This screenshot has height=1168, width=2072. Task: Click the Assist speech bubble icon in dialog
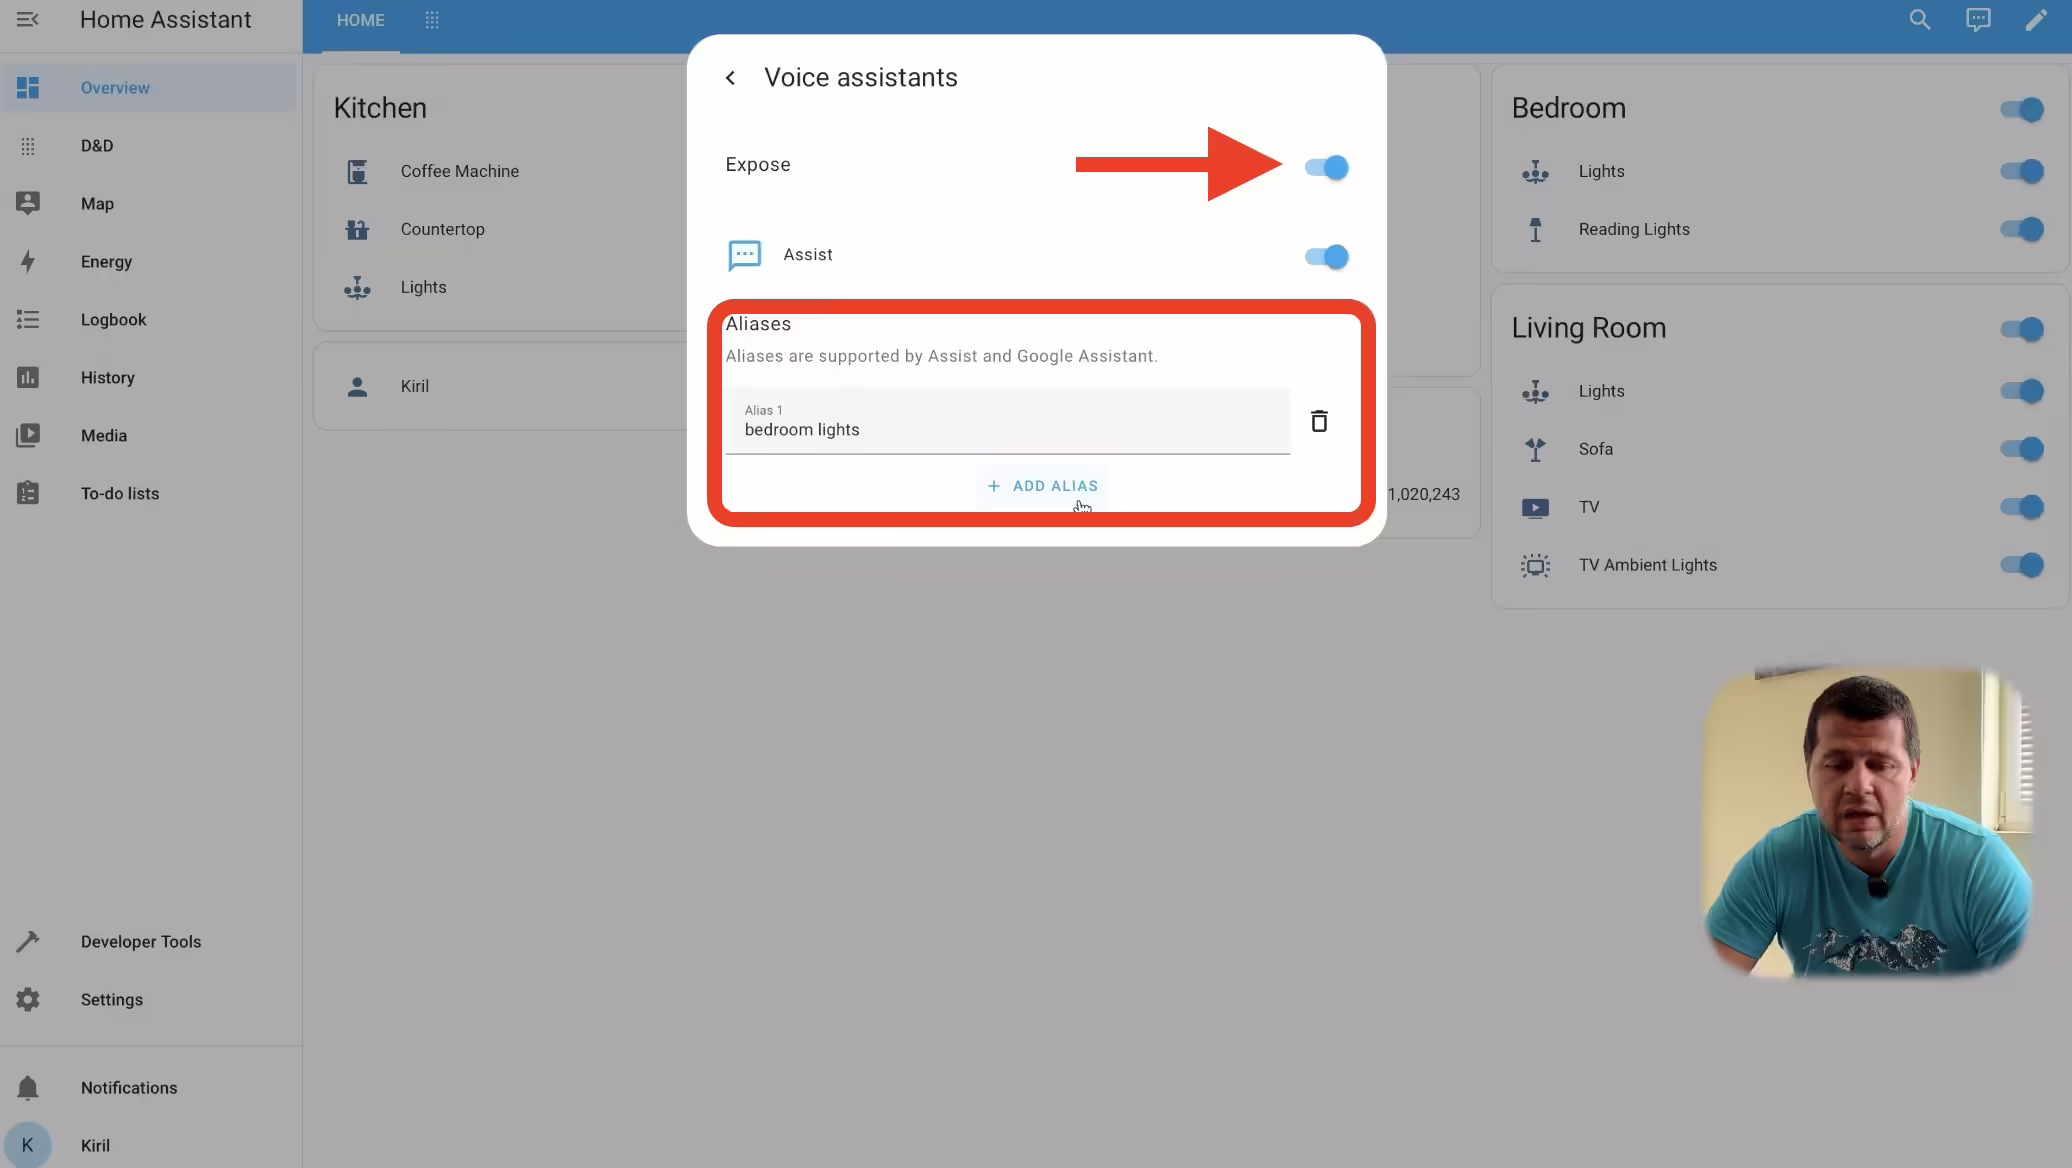pos(745,256)
